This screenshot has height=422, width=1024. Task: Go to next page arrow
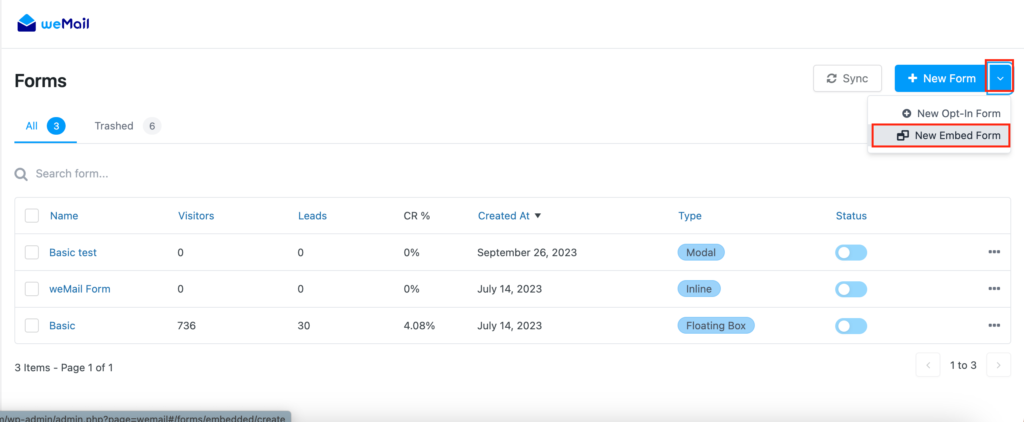(x=999, y=365)
